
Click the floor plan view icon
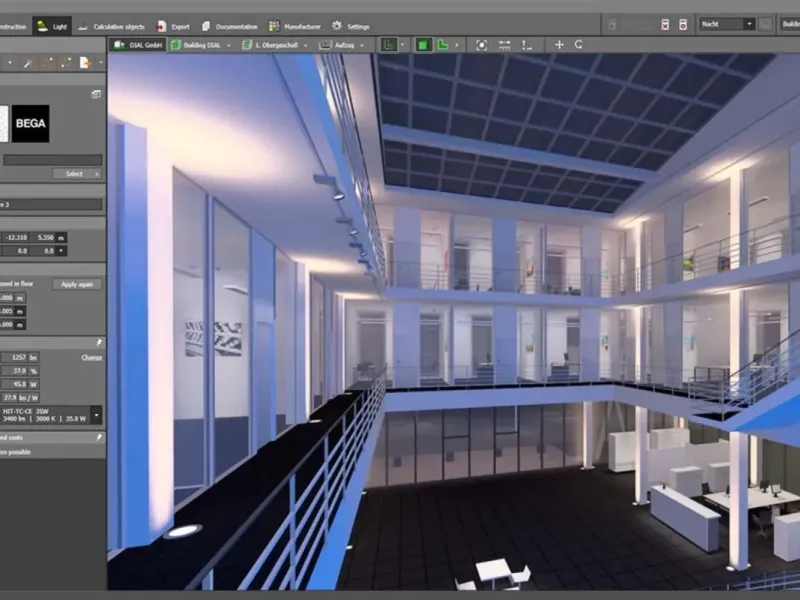[389, 45]
